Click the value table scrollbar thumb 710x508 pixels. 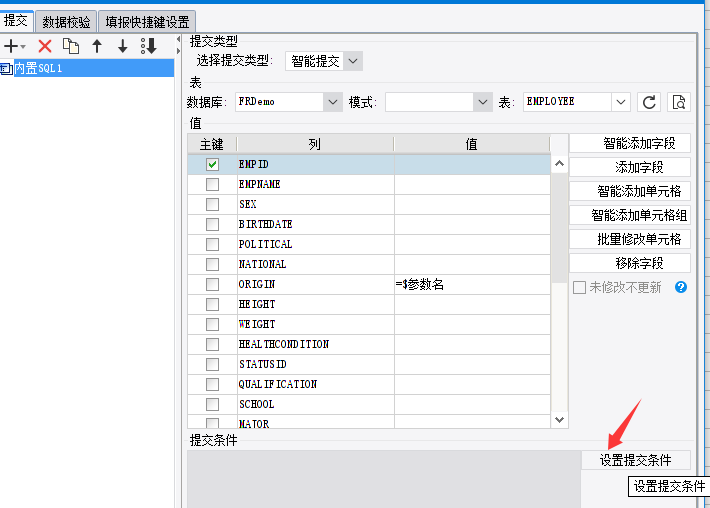point(559,227)
